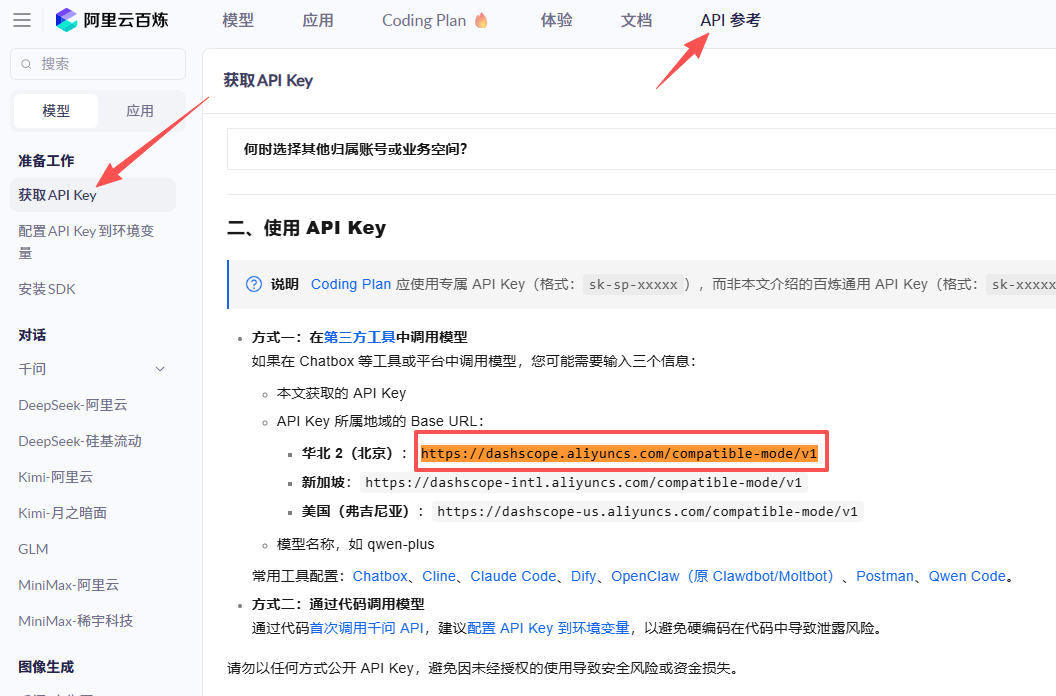This screenshot has height=696, width=1056.
Task: Open the 第三方工具 link
Action: coord(360,337)
